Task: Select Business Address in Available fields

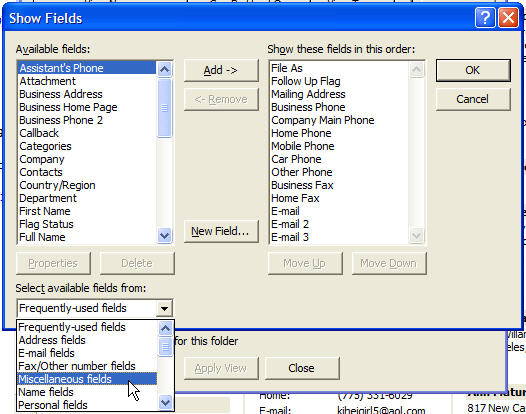Action: click(87, 94)
